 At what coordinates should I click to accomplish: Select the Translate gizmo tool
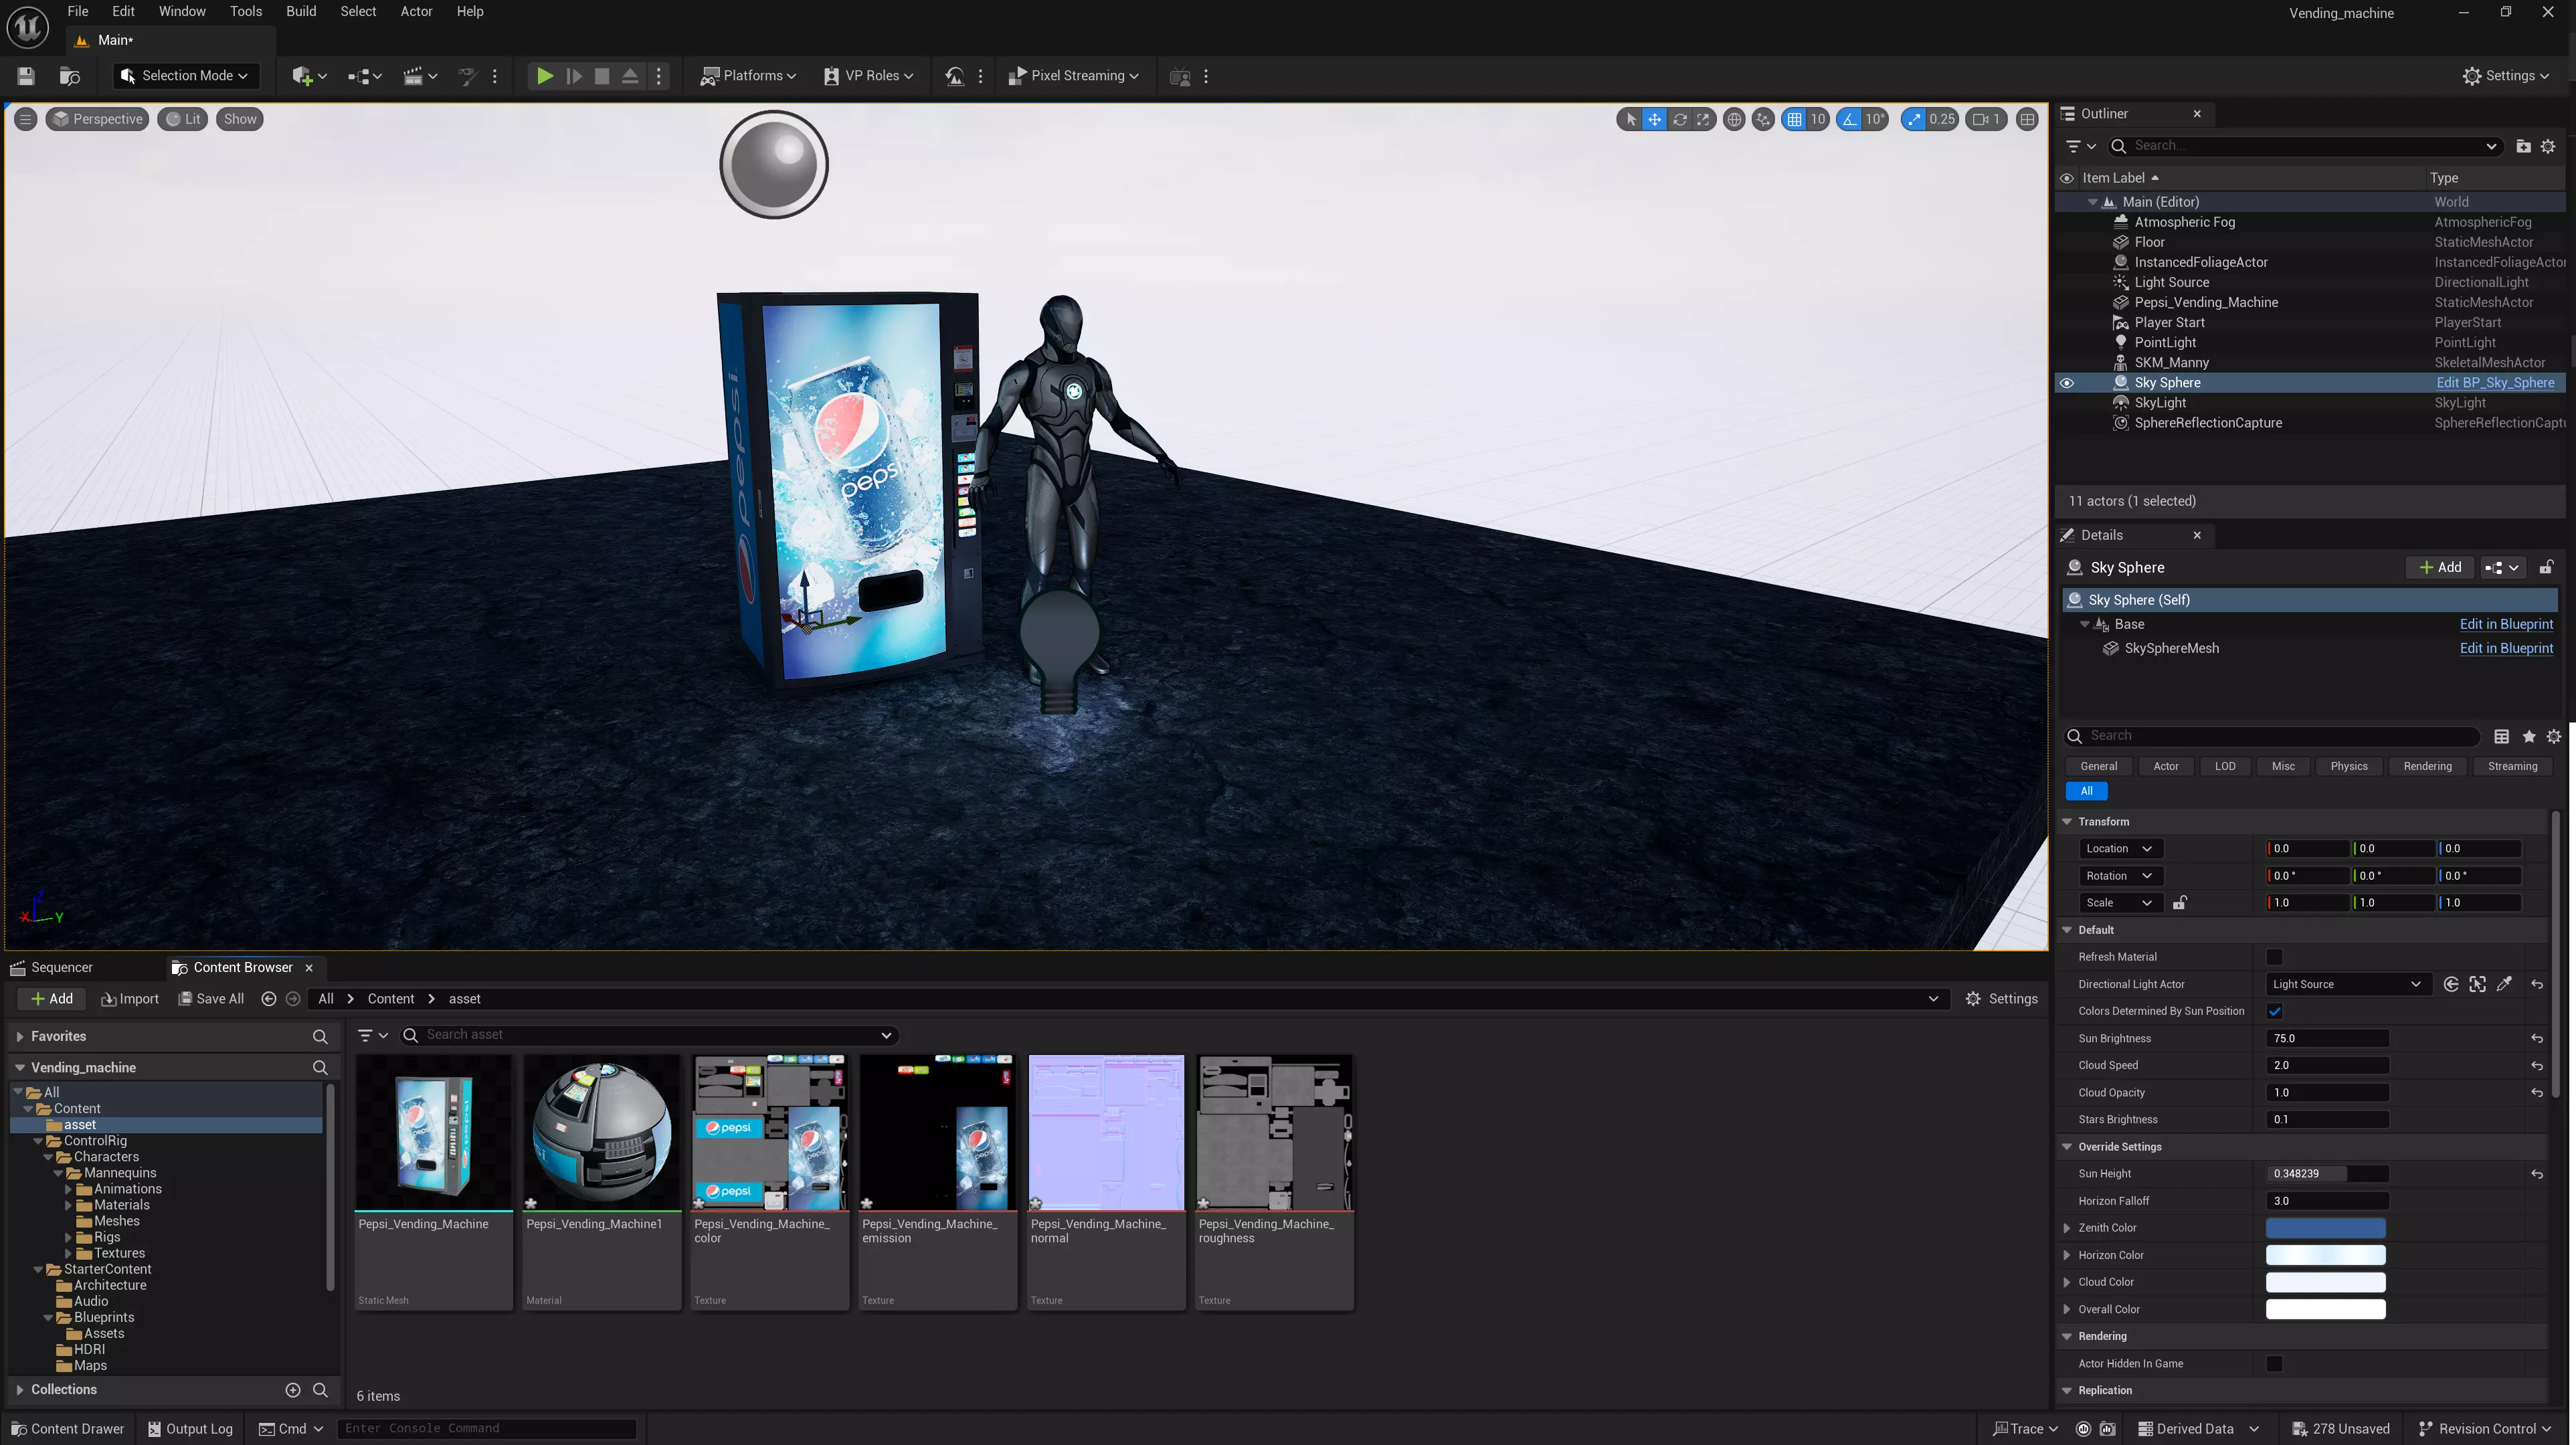tap(1655, 119)
